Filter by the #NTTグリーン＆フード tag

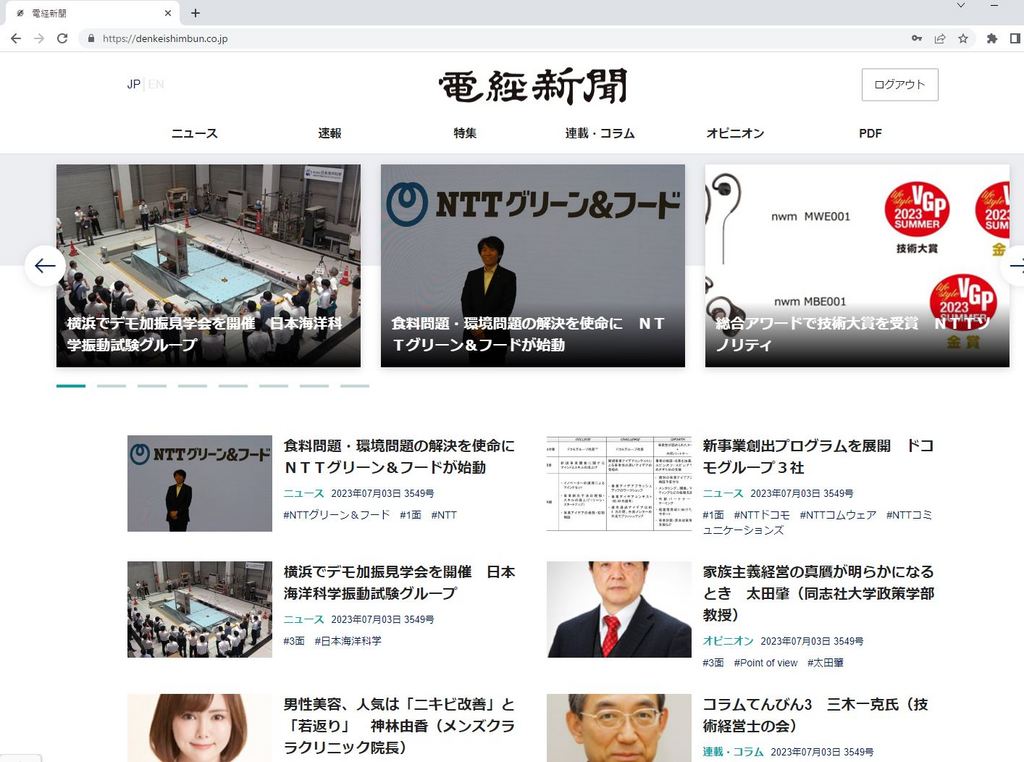click(x=336, y=515)
